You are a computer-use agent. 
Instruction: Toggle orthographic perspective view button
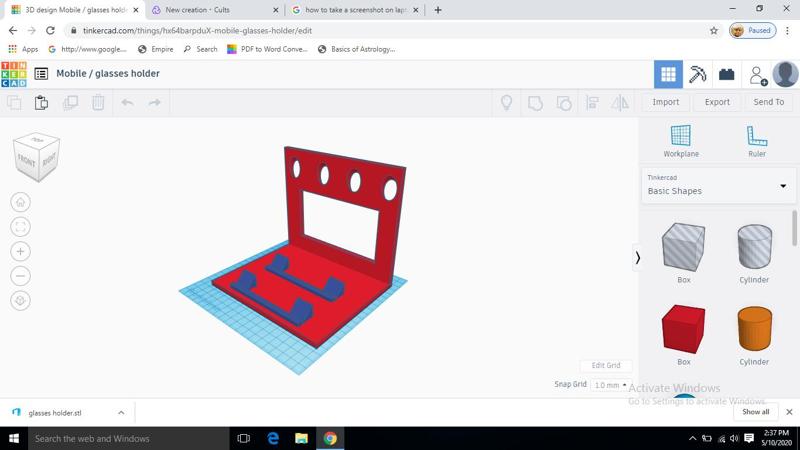20,301
